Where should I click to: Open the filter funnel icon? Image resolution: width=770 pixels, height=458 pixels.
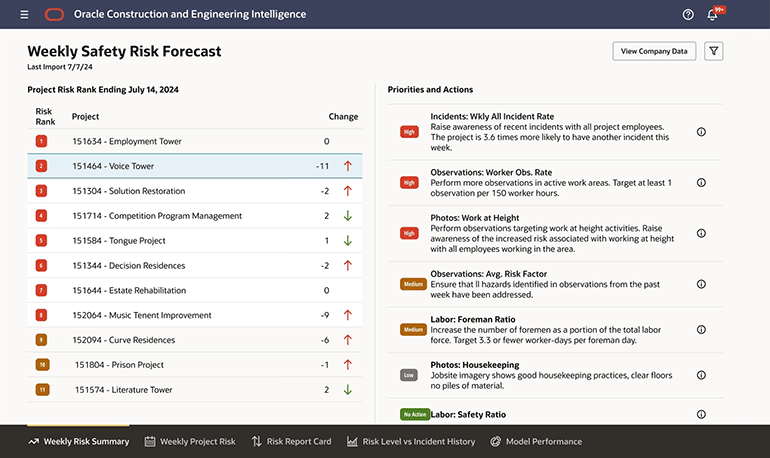pos(713,51)
